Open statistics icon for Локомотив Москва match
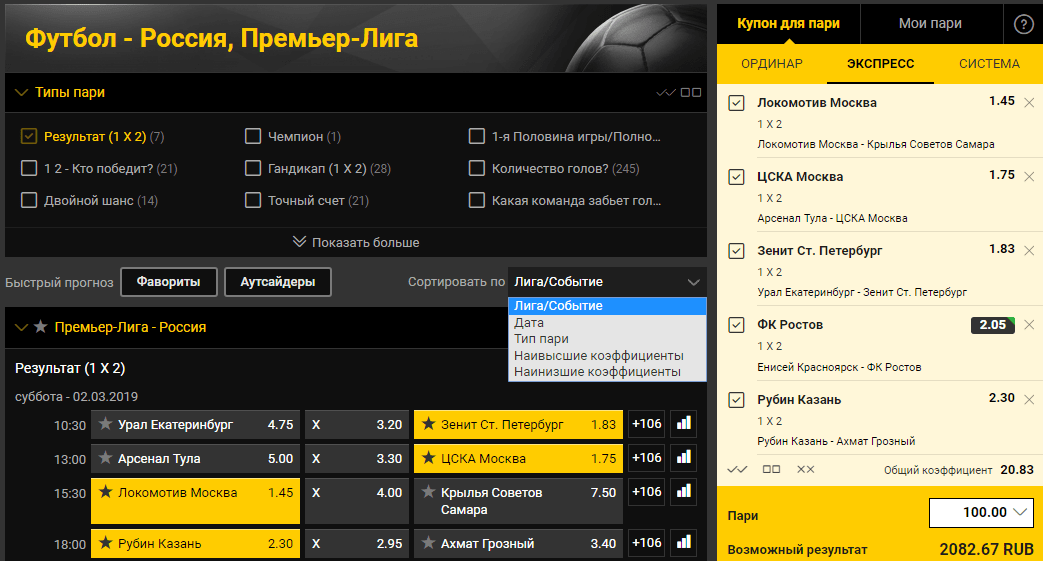 coord(684,492)
